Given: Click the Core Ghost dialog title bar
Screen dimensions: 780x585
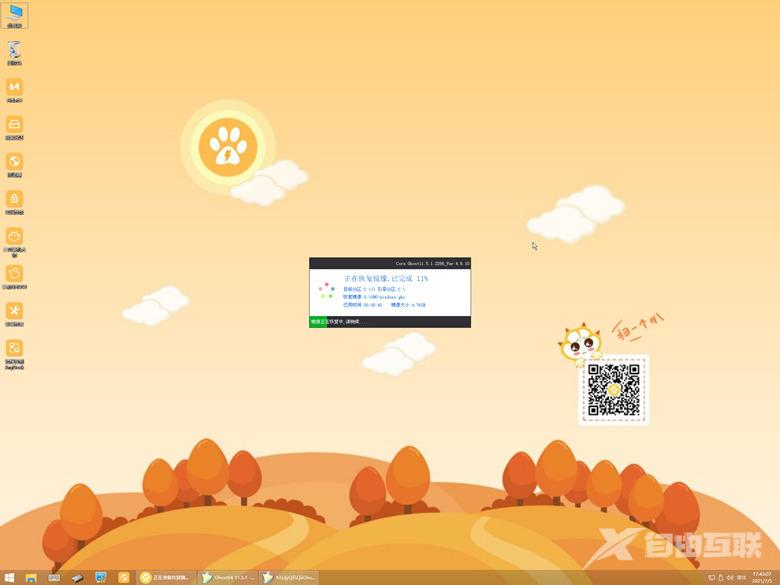Looking at the screenshot, I should click(x=390, y=263).
